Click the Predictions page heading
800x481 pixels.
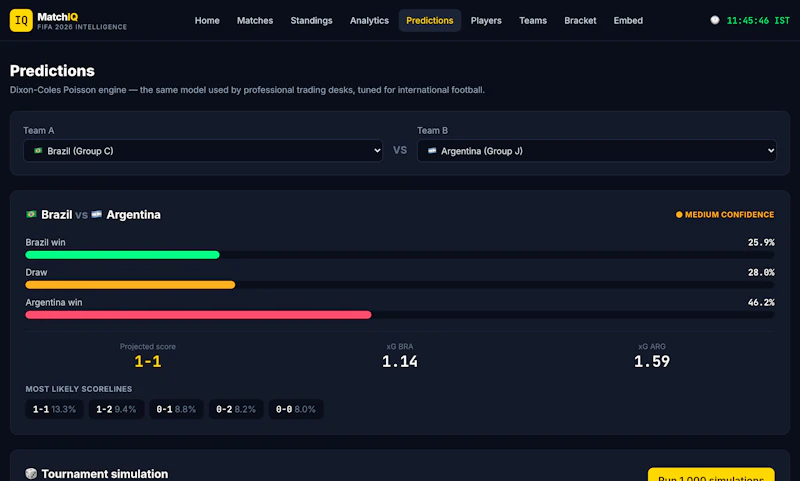coord(52,70)
